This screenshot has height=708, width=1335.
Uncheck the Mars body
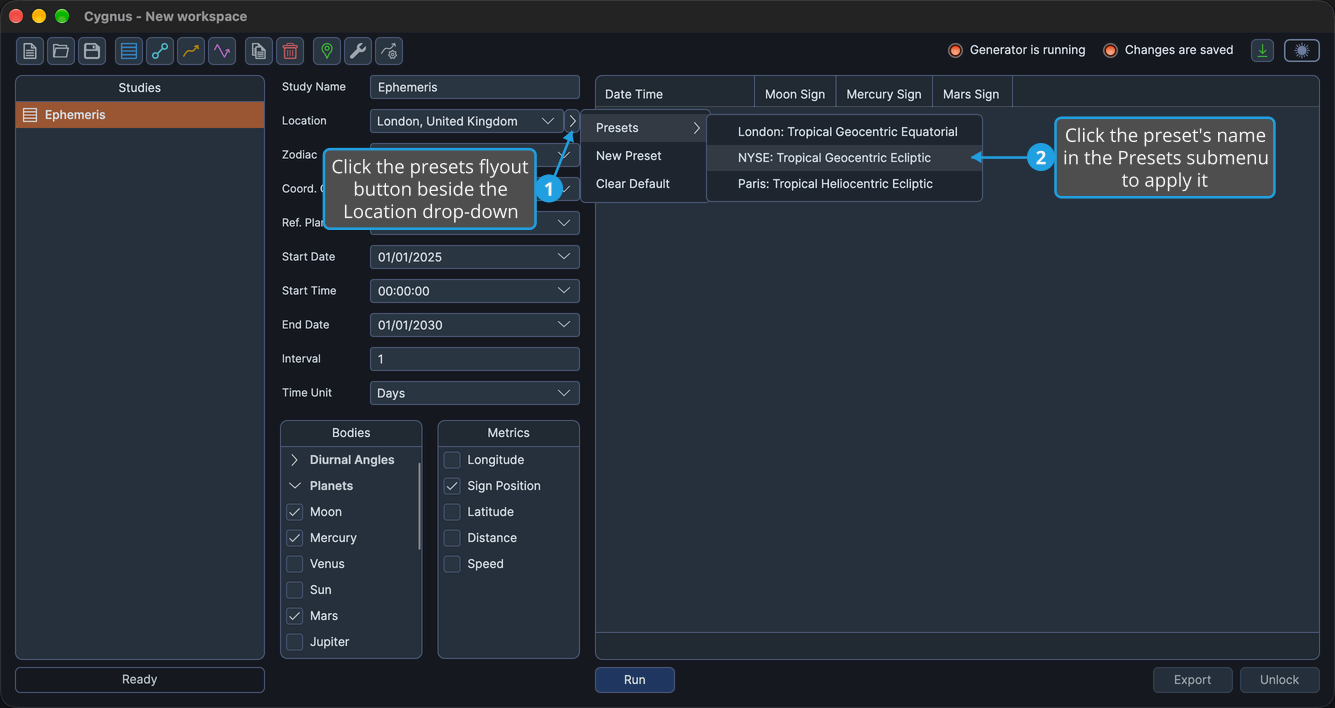tap(295, 616)
